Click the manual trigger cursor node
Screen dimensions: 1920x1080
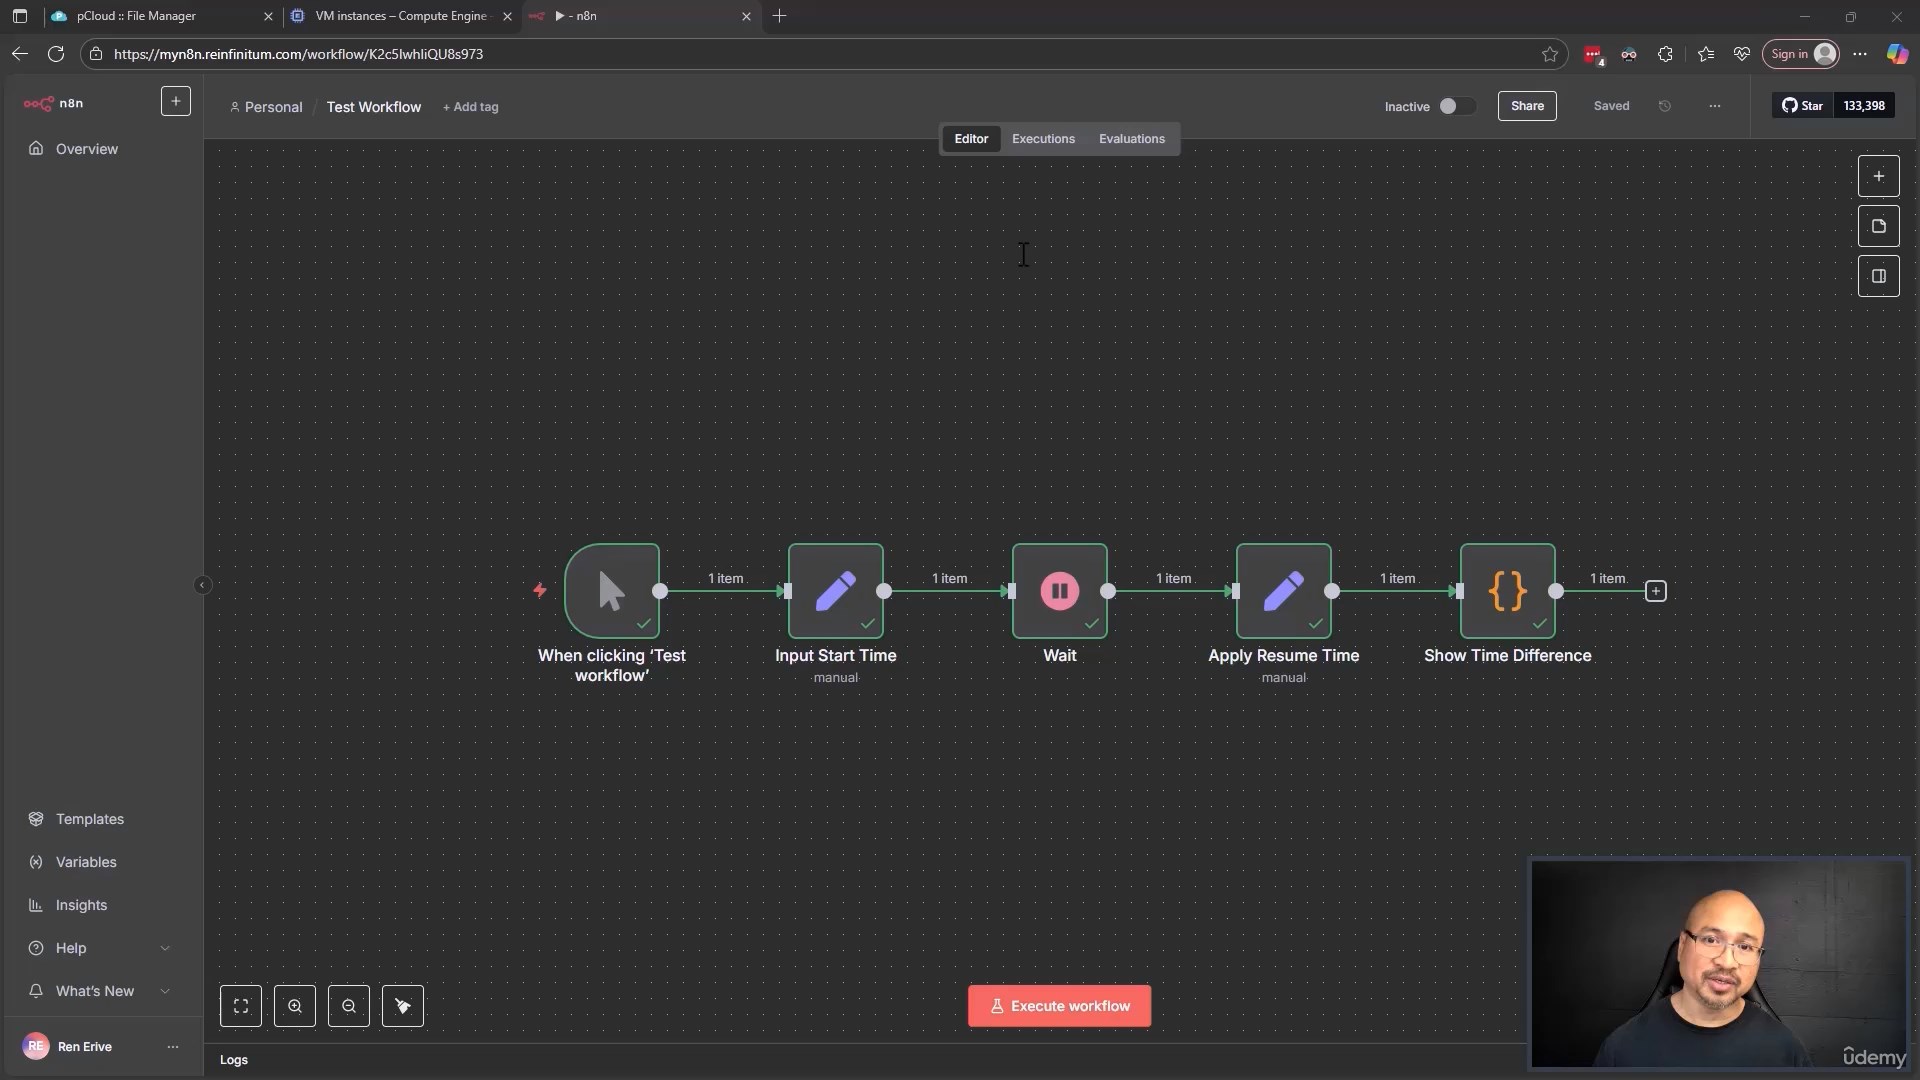pyautogui.click(x=611, y=591)
